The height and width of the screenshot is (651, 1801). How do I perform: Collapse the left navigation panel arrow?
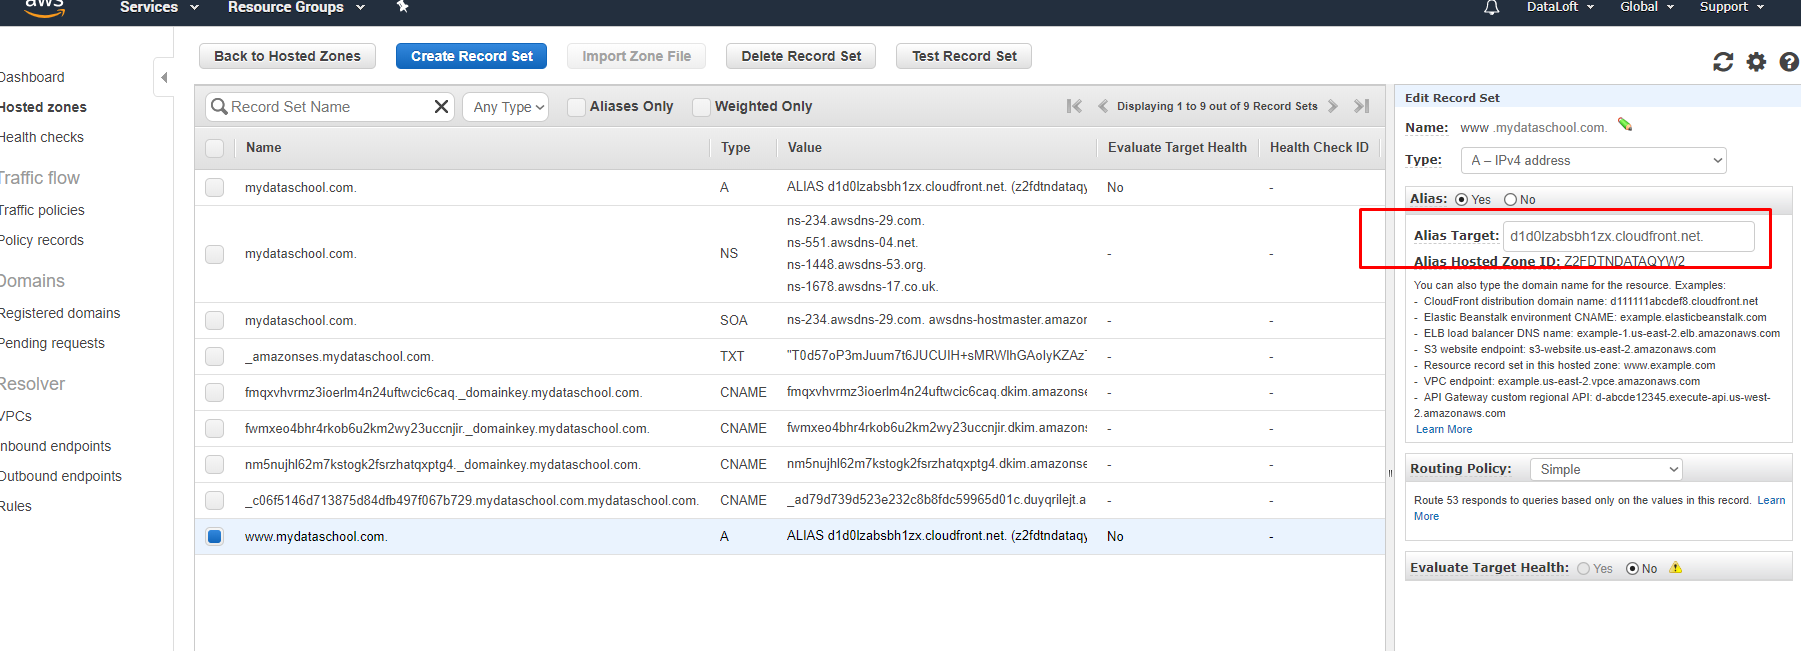pyautogui.click(x=164, y=77)
